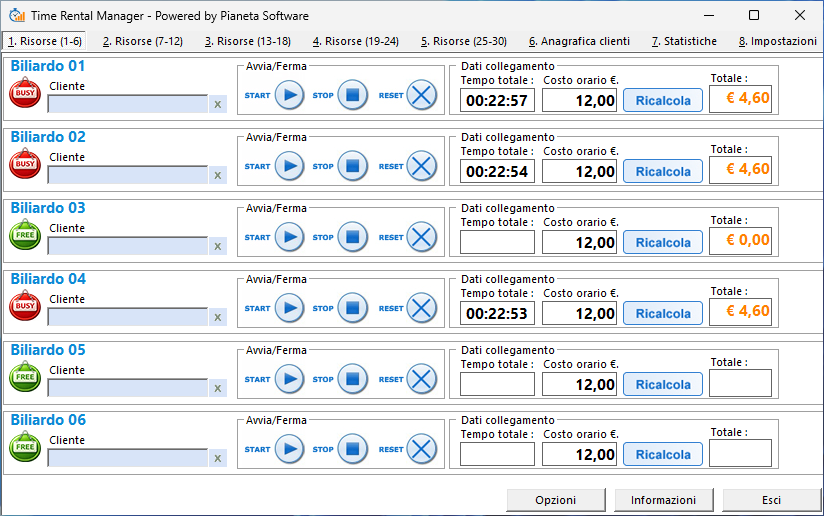
Task: Click the Cliente input field for Biliardo 03
Action: [128, 246]
